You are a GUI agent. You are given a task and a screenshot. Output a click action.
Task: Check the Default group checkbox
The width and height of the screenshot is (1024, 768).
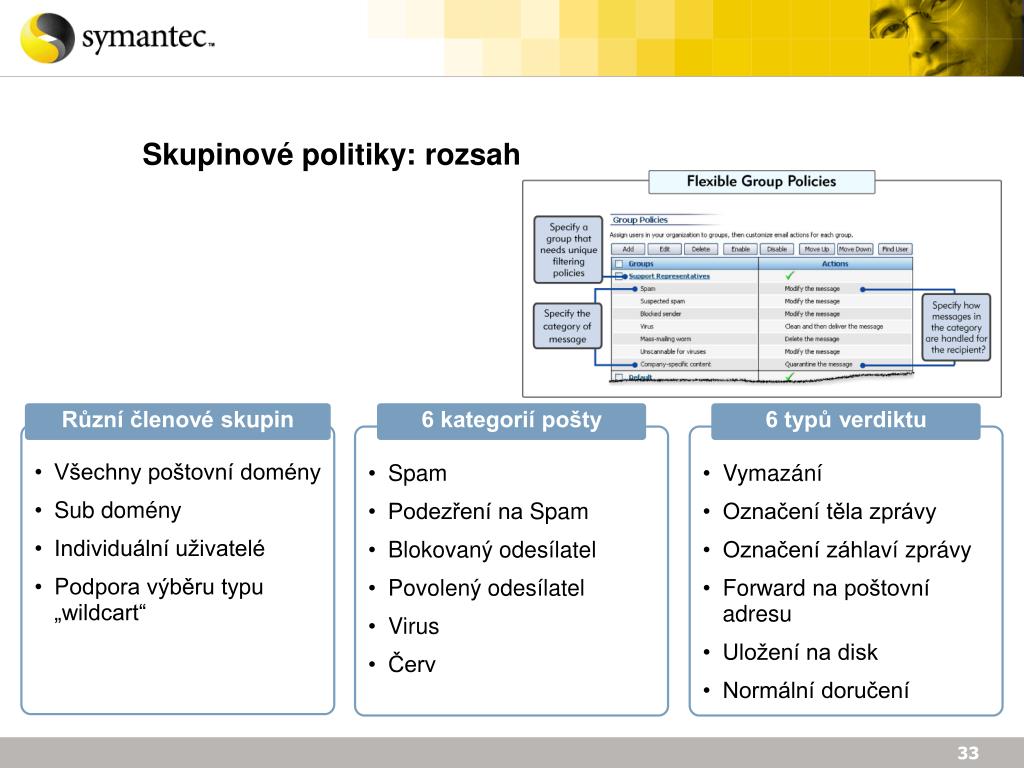(619, 377)
